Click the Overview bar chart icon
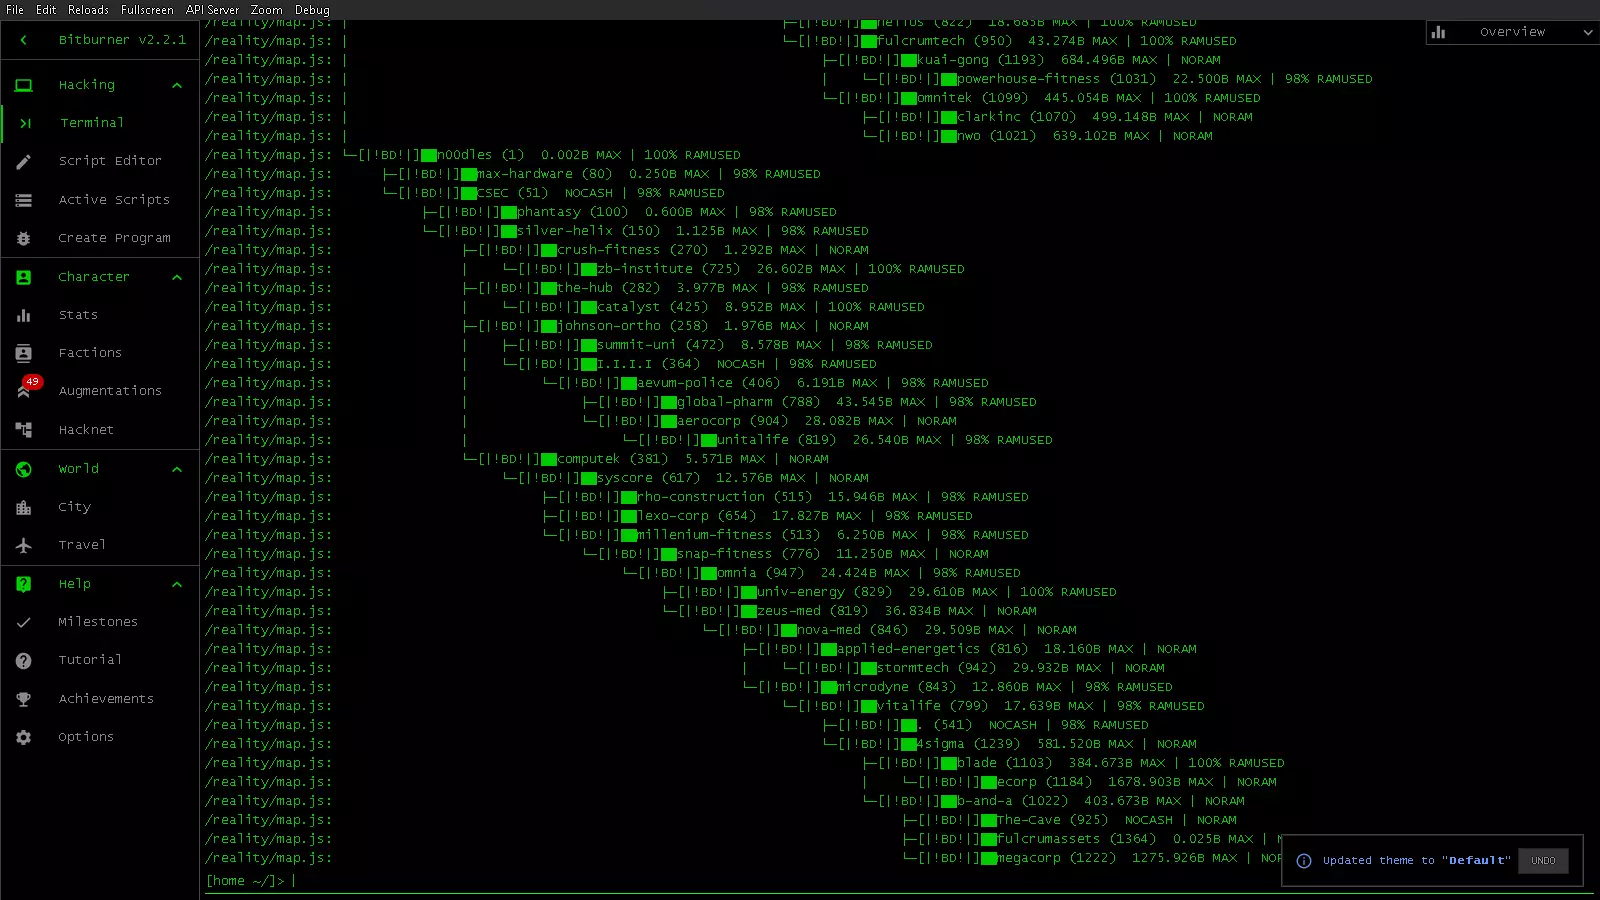The width and height of the screenshot is (1600, 900). click(1439, 32)
